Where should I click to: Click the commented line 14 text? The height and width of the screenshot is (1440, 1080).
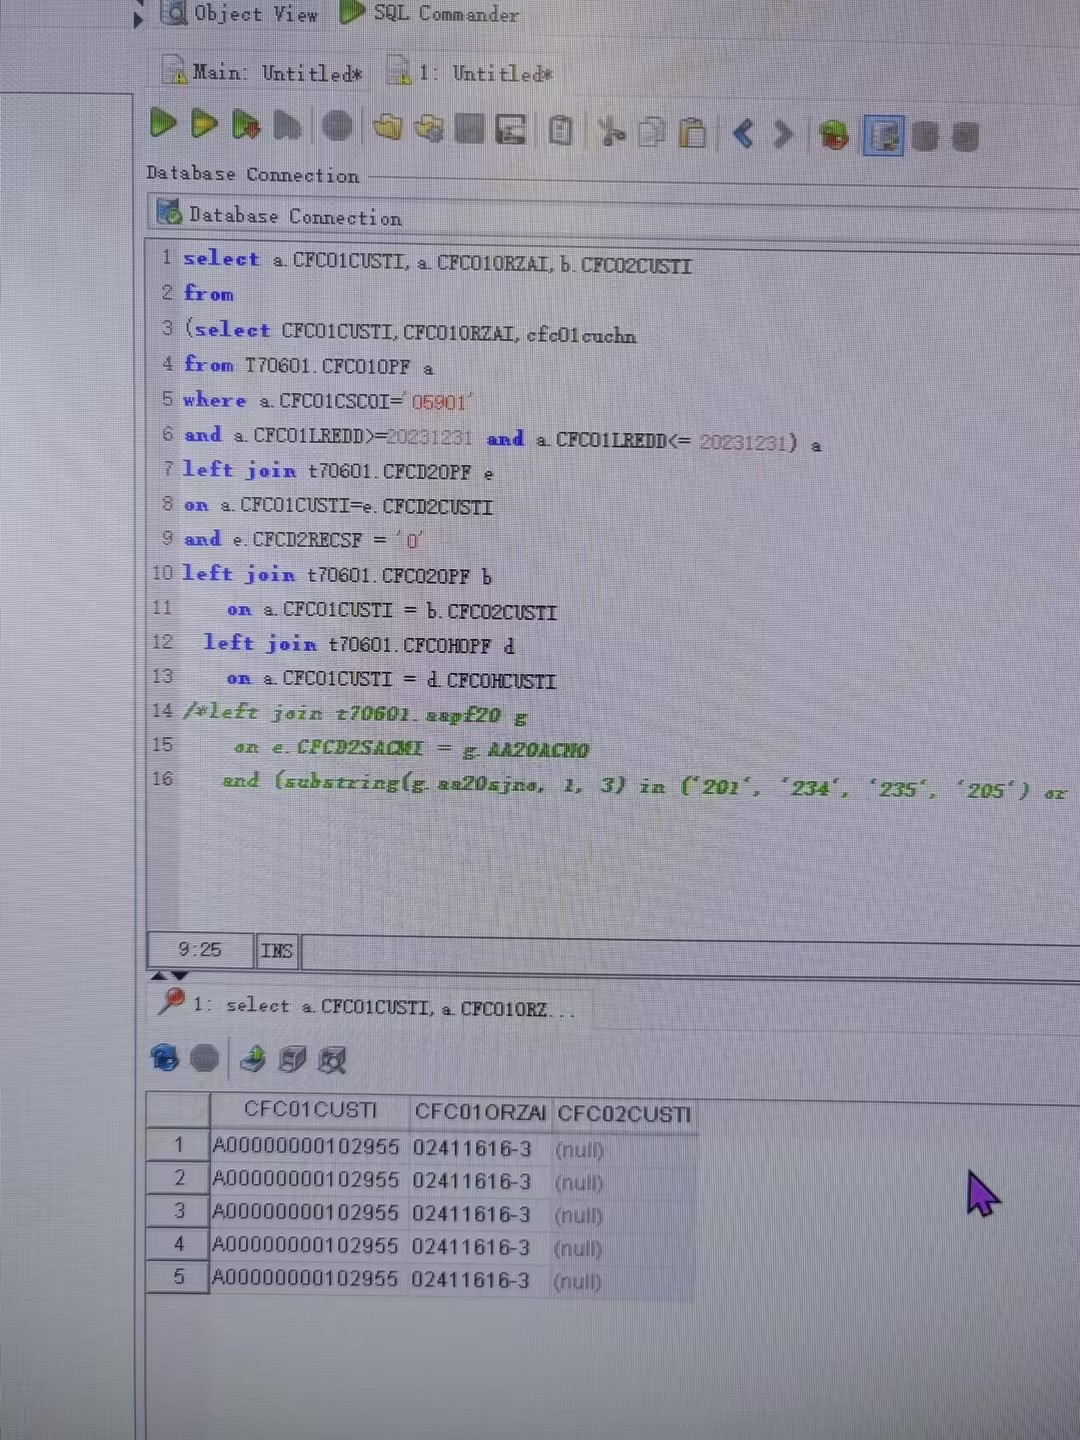coord(356,713)
